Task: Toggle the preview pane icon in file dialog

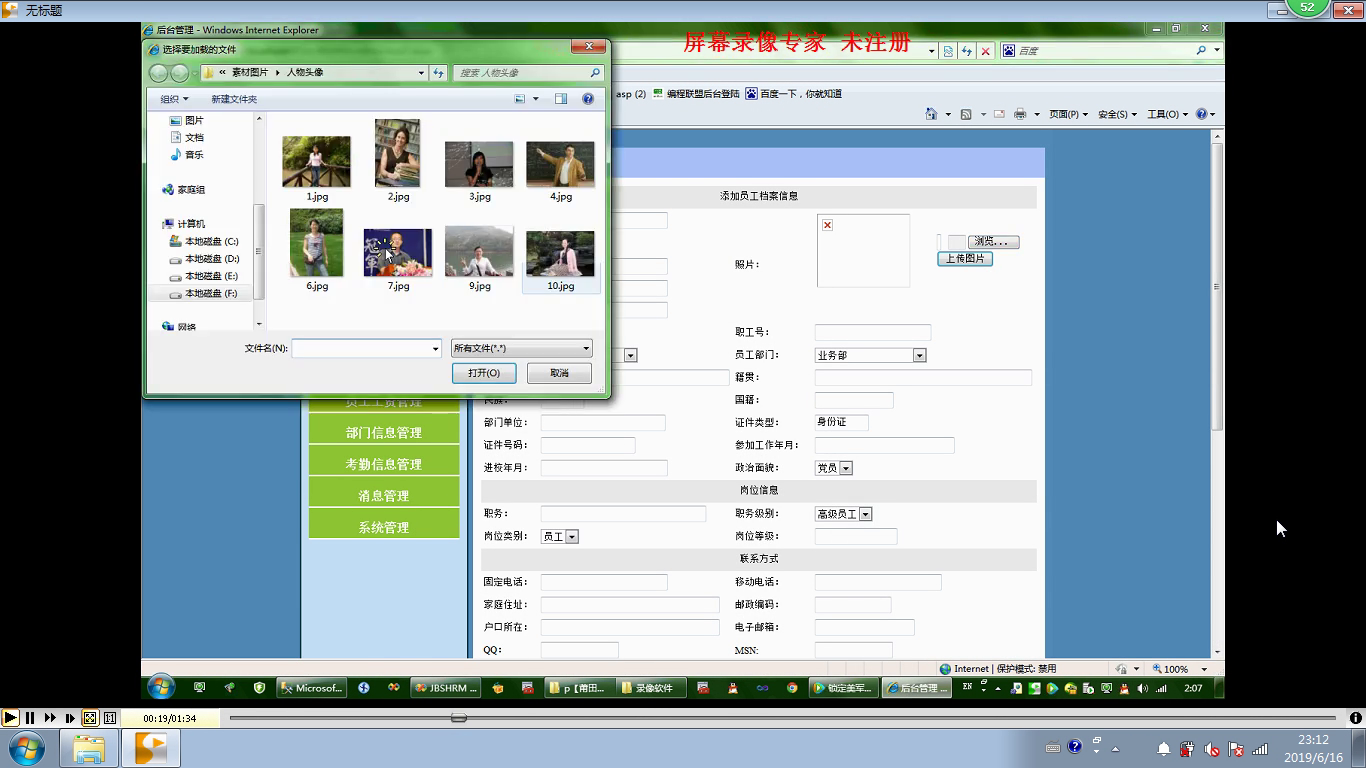Action: coord(561,99)
